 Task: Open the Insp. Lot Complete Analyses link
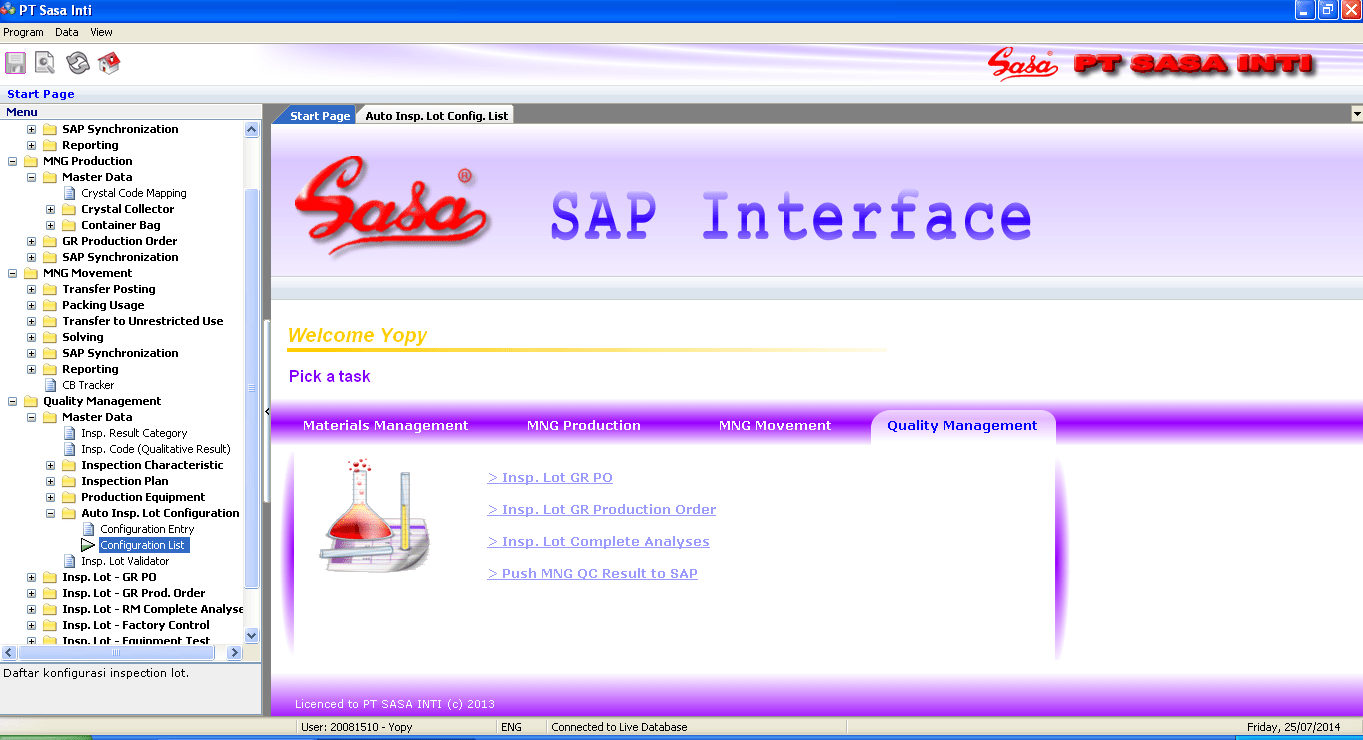599,542
